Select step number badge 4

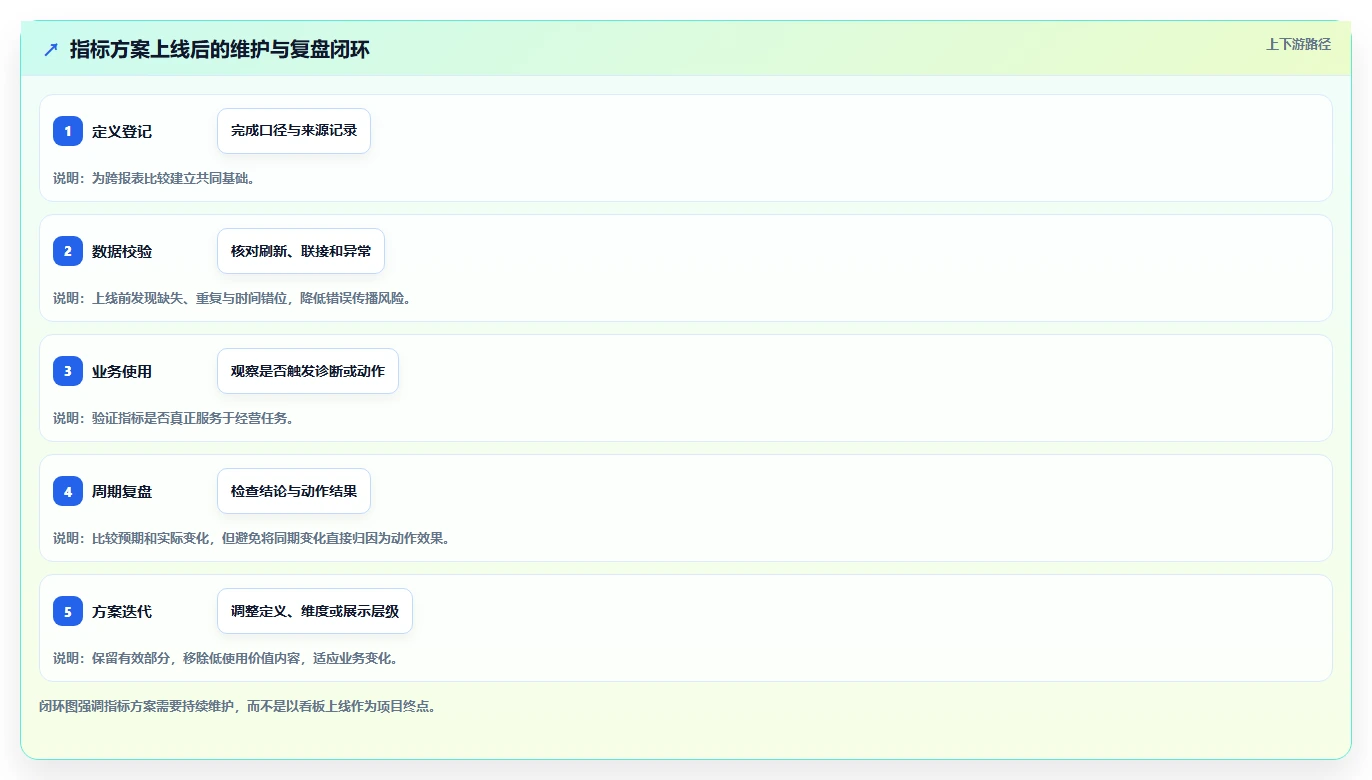coord(68,491)
